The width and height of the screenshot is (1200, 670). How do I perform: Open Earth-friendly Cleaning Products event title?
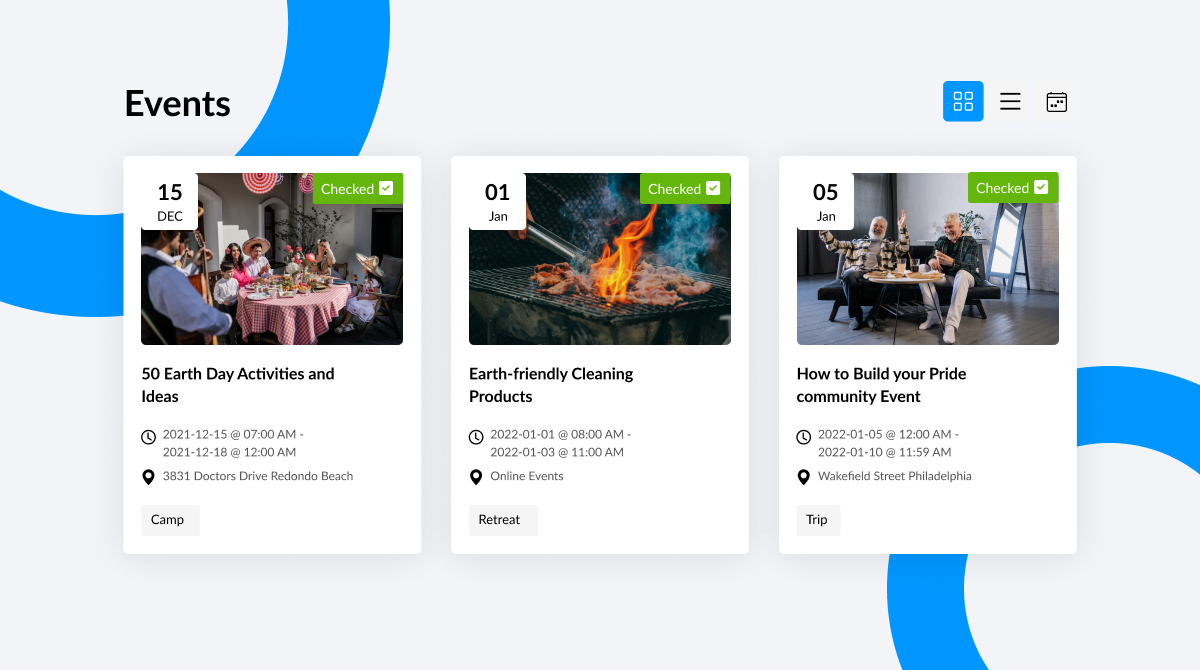pos(551,385)
